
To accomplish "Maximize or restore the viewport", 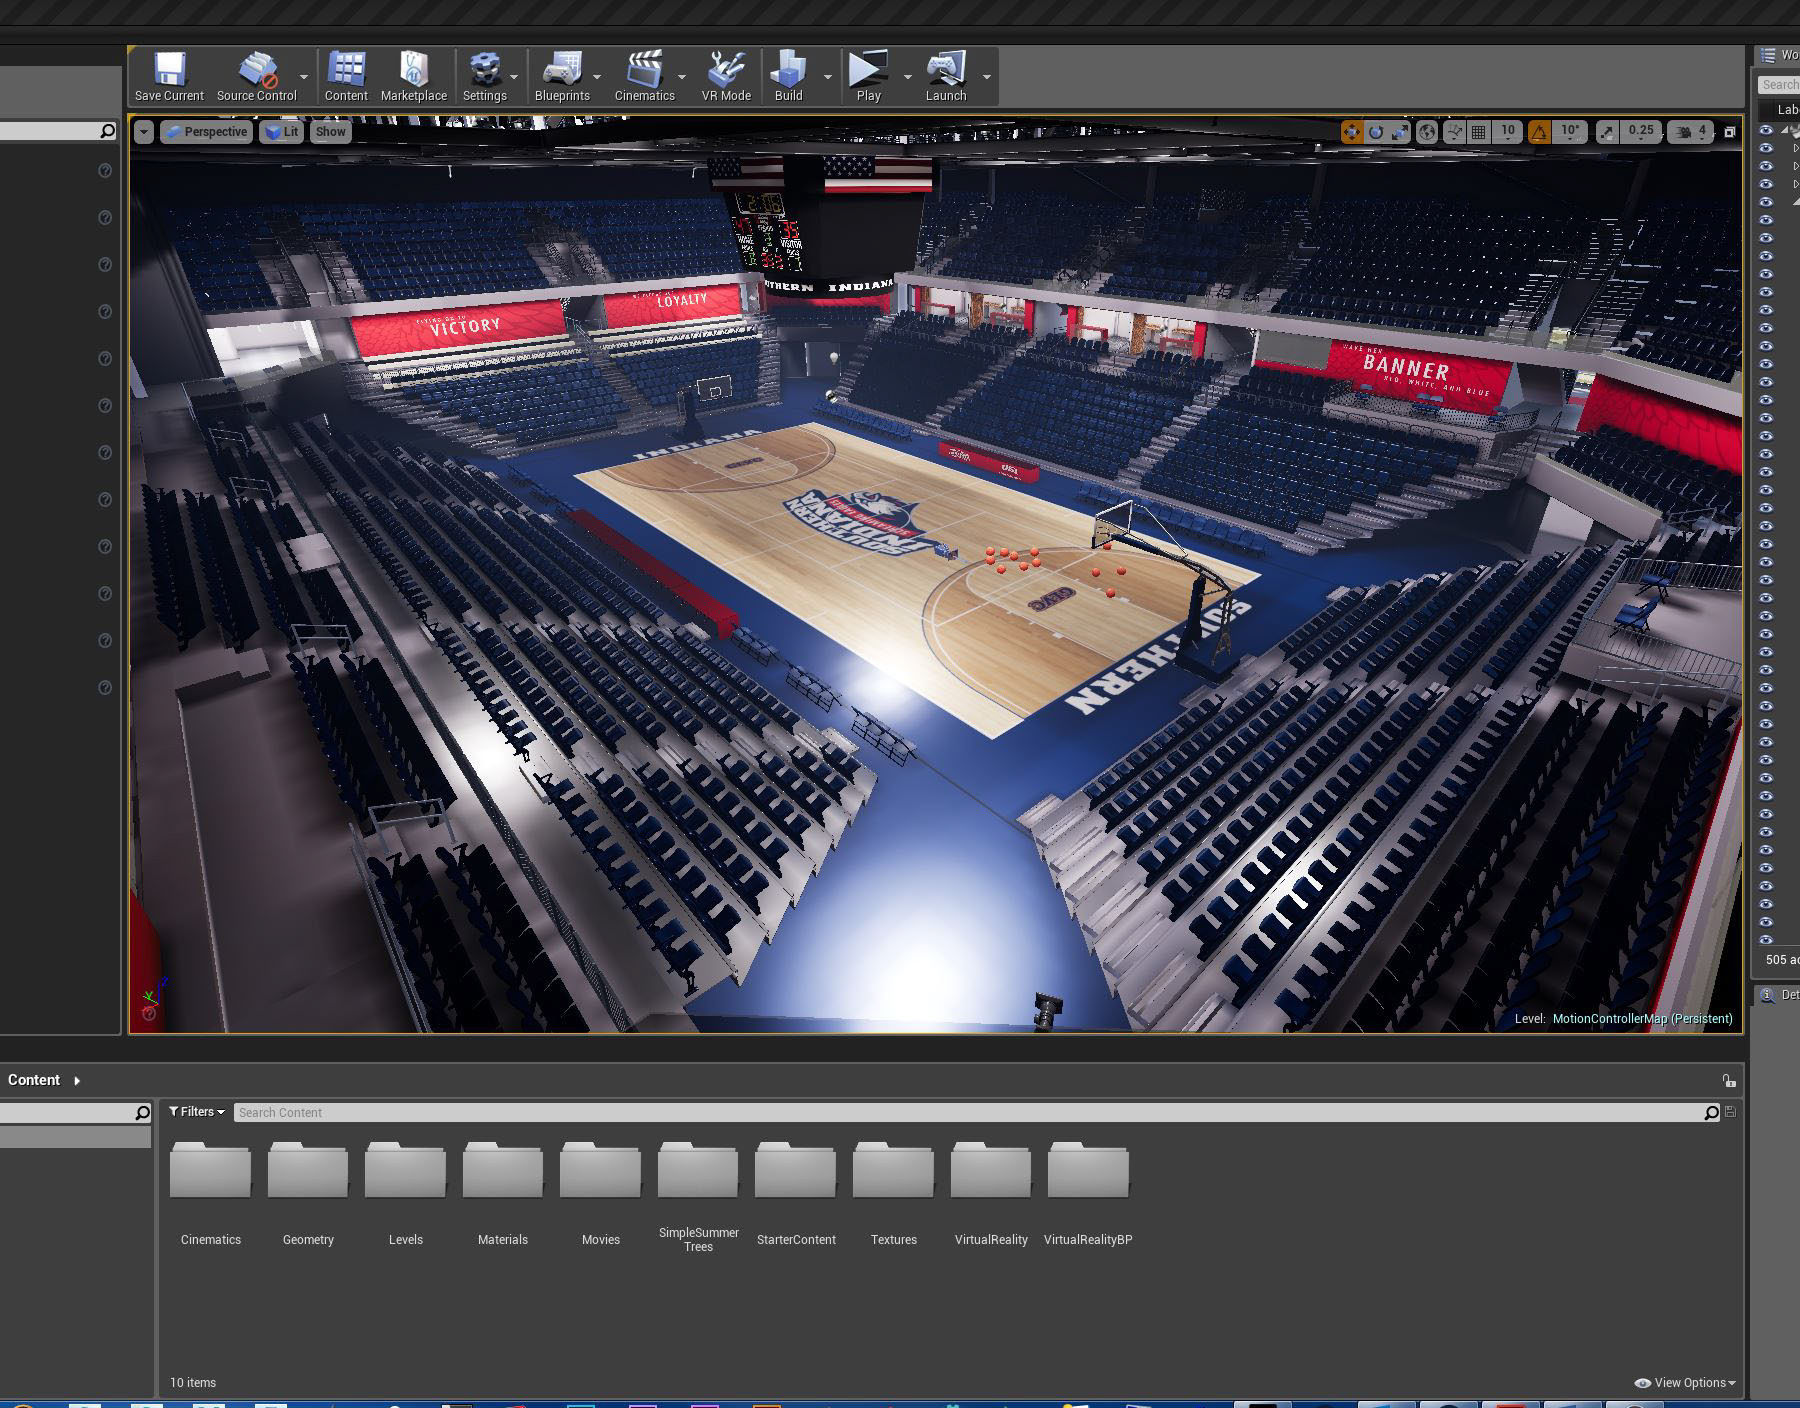I will pyautogui.click(x=1729, y=132).
